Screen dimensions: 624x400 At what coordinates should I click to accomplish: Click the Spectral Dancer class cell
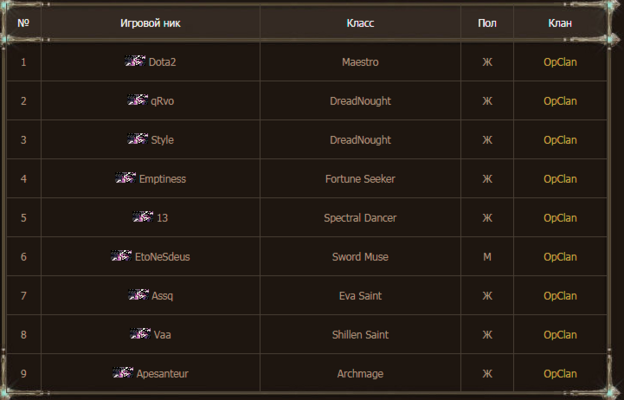[x=360, y=218]
